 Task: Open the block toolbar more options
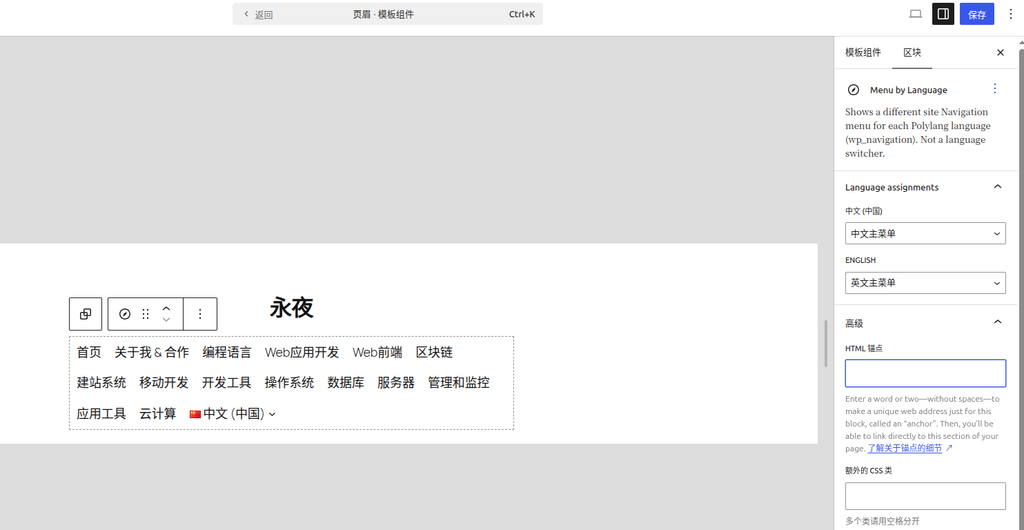click(200, 314)
